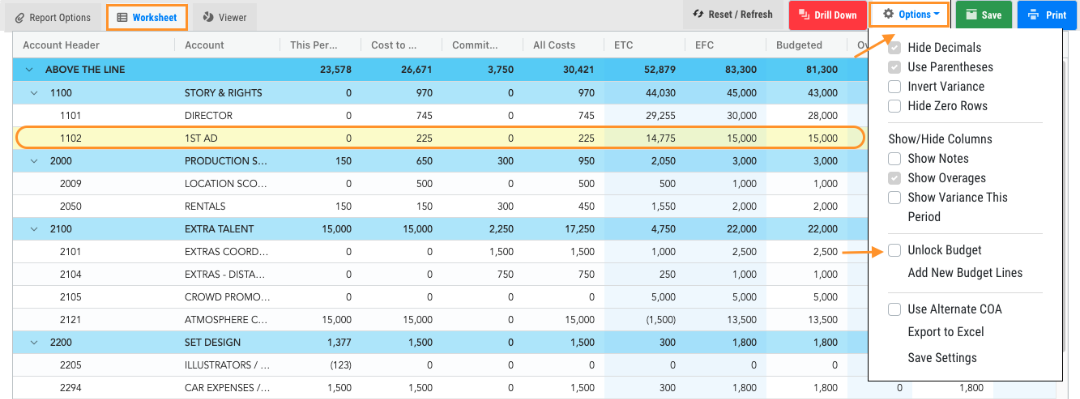Click the Budgeted column header
The width and height of the screenshot is (1080, 399).
point(799,45)
